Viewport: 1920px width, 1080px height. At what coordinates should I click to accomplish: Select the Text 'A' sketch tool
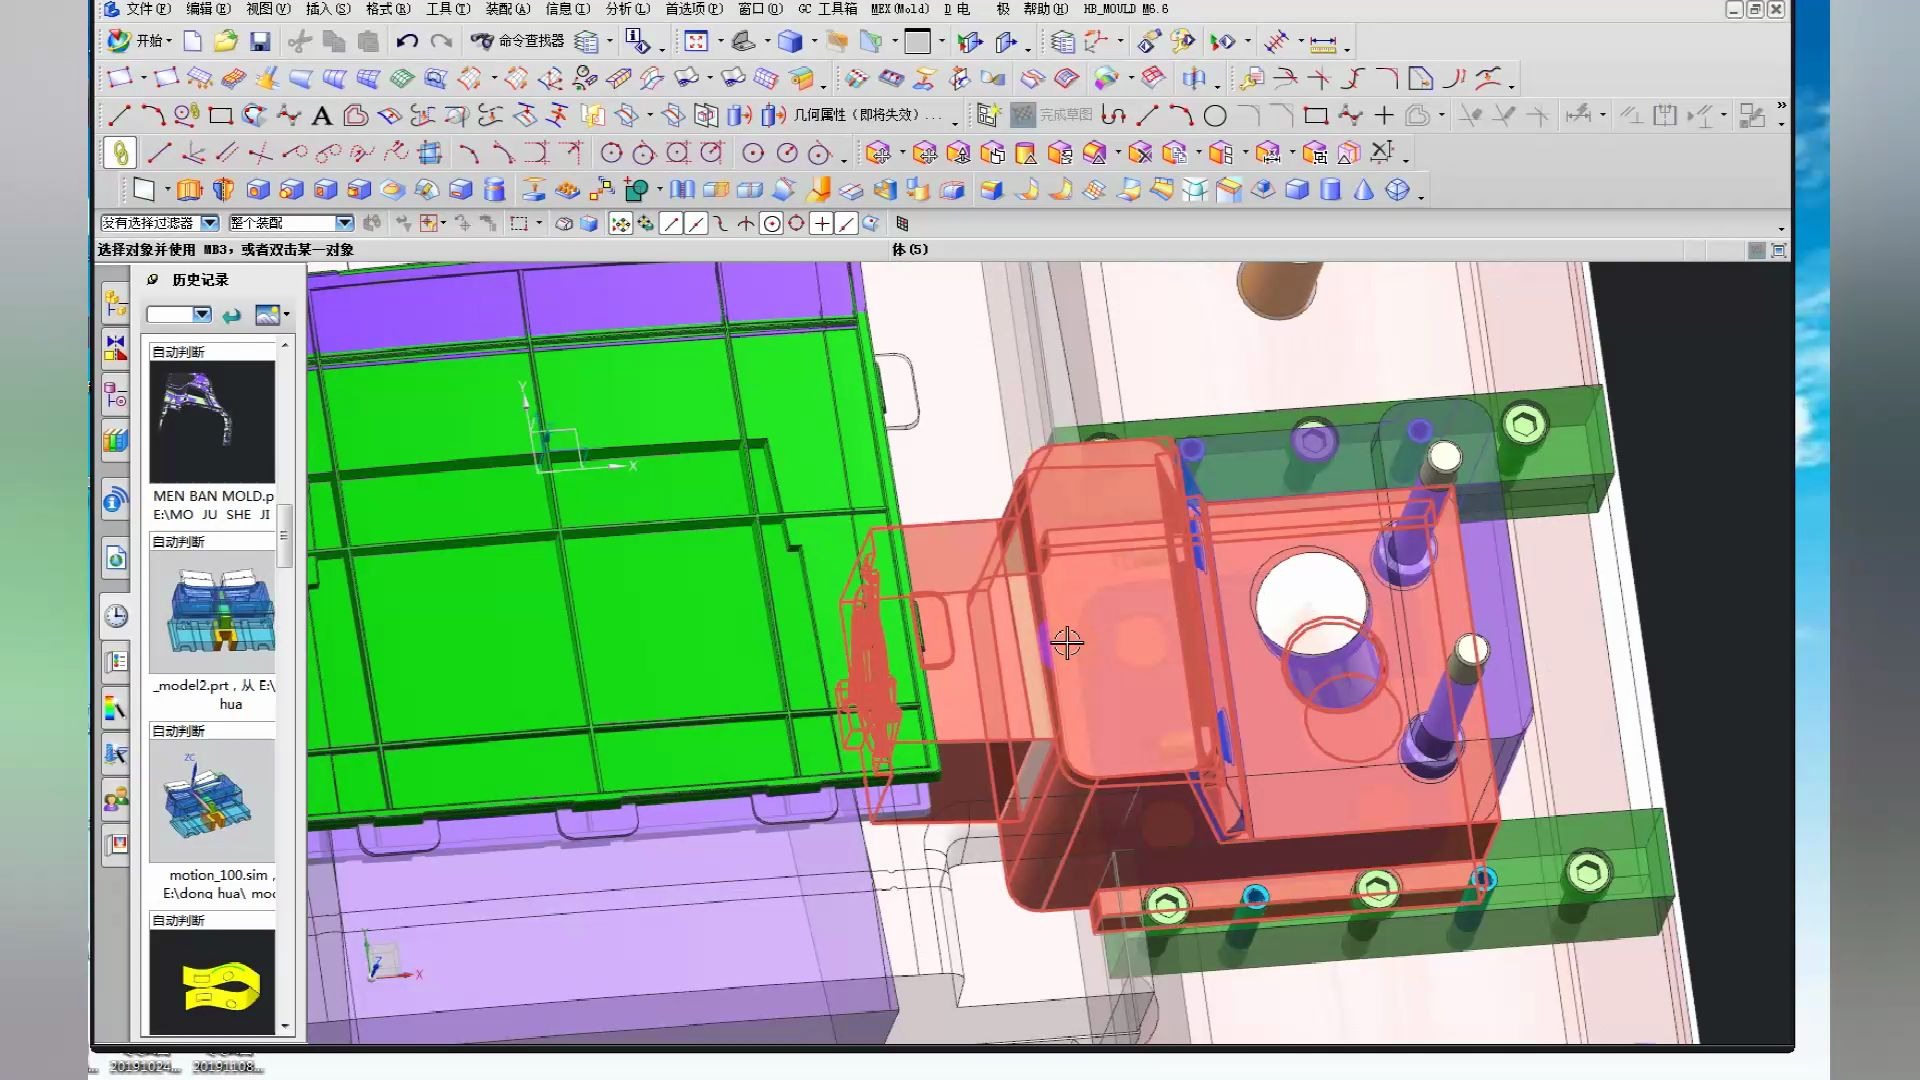[322, 116]
